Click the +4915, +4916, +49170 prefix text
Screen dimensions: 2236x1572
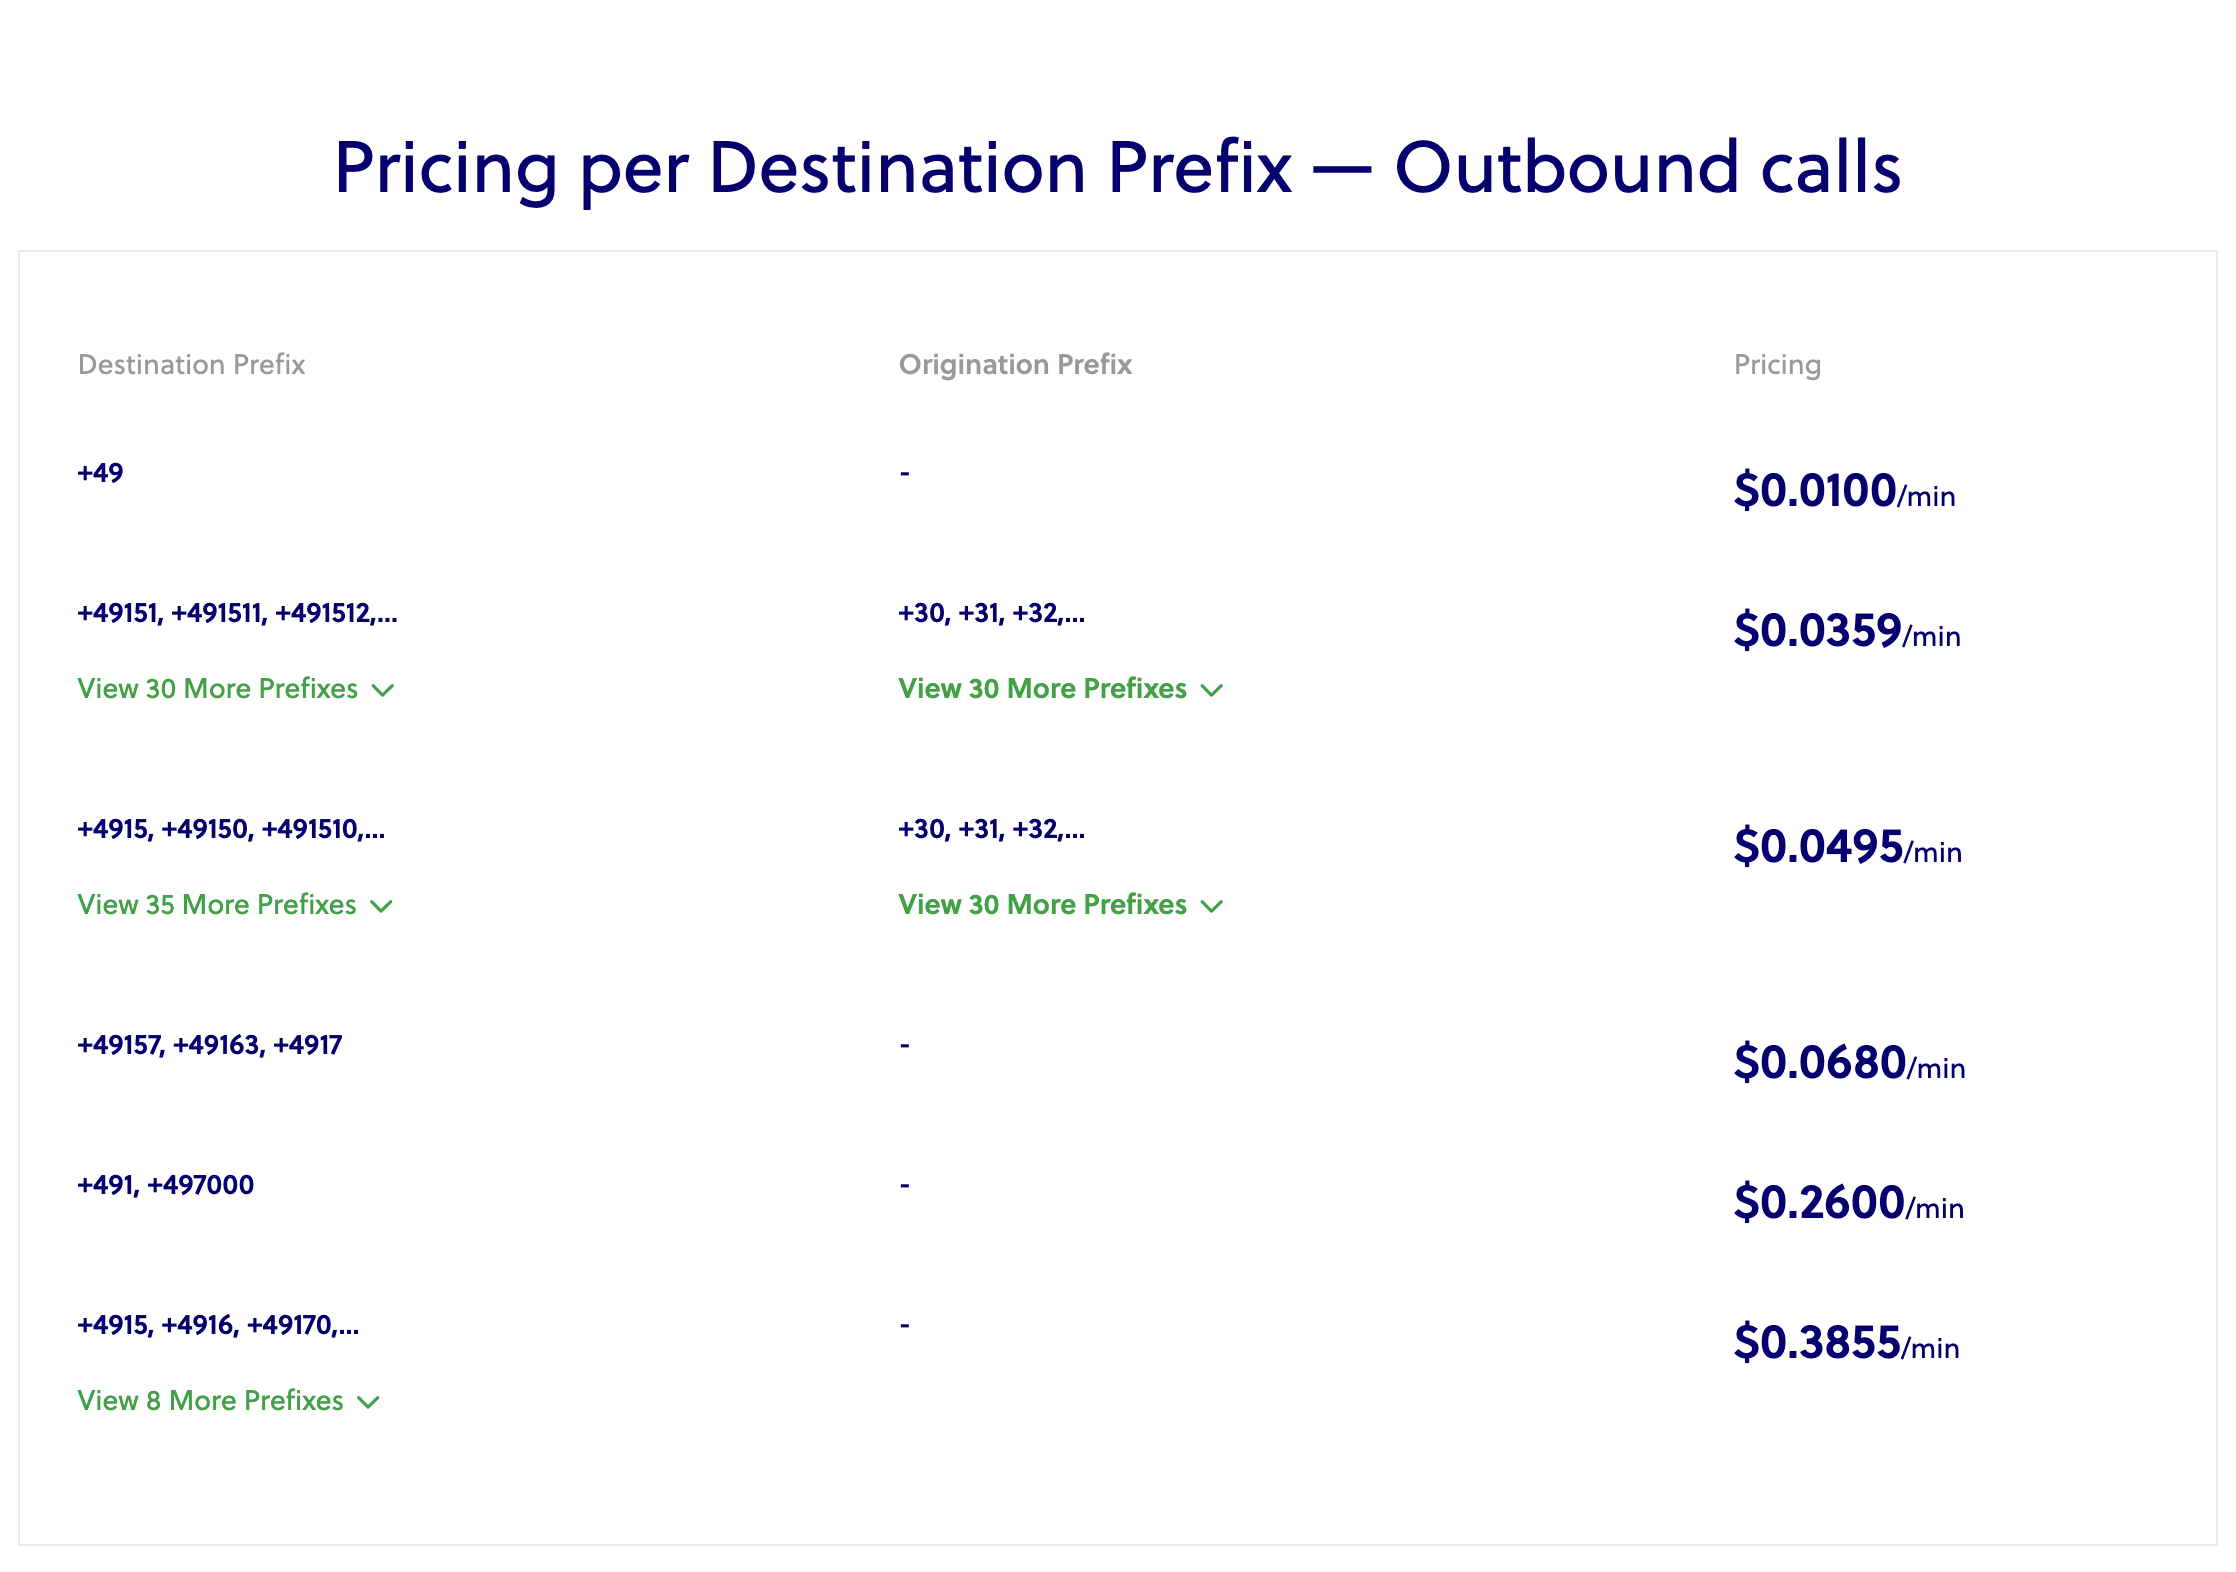(217, 1325)
